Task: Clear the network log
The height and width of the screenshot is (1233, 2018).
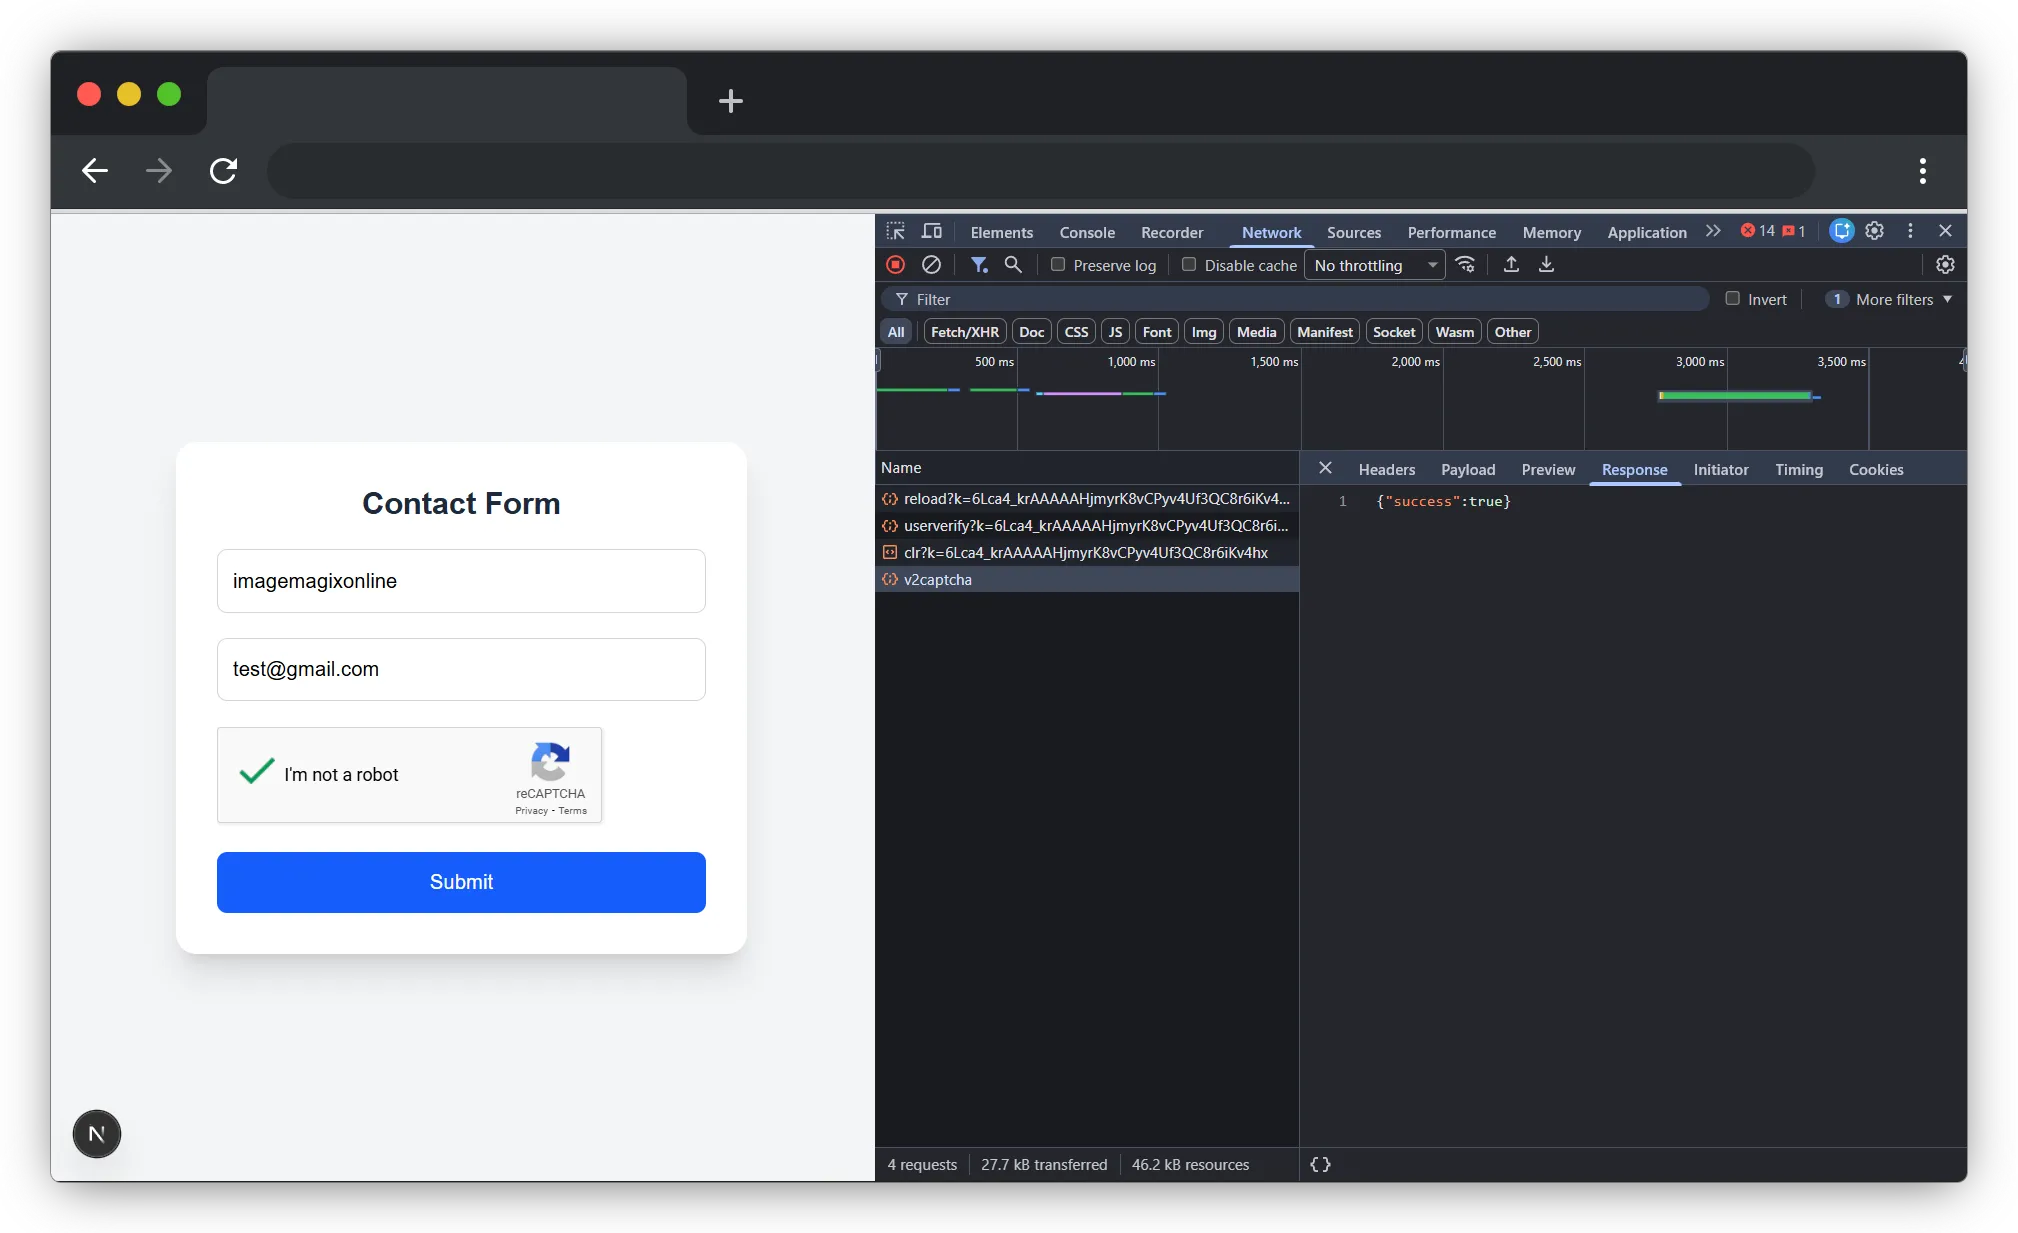Action: click(x=931, y=265)
